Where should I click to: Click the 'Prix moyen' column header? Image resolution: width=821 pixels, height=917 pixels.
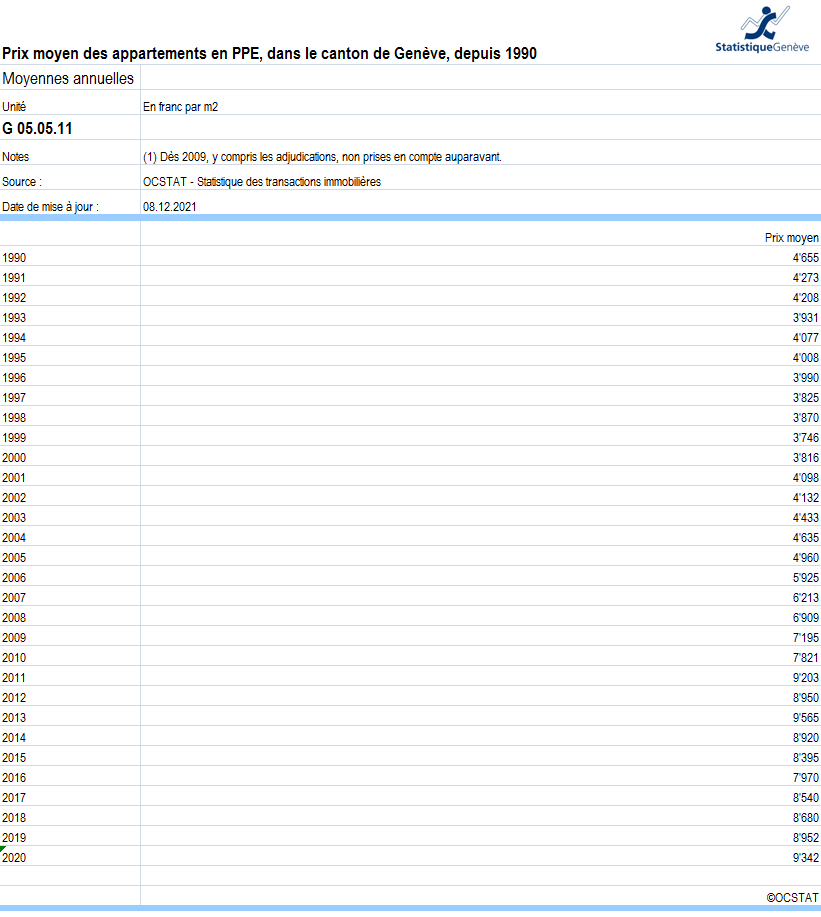click(x=792, y=238)
